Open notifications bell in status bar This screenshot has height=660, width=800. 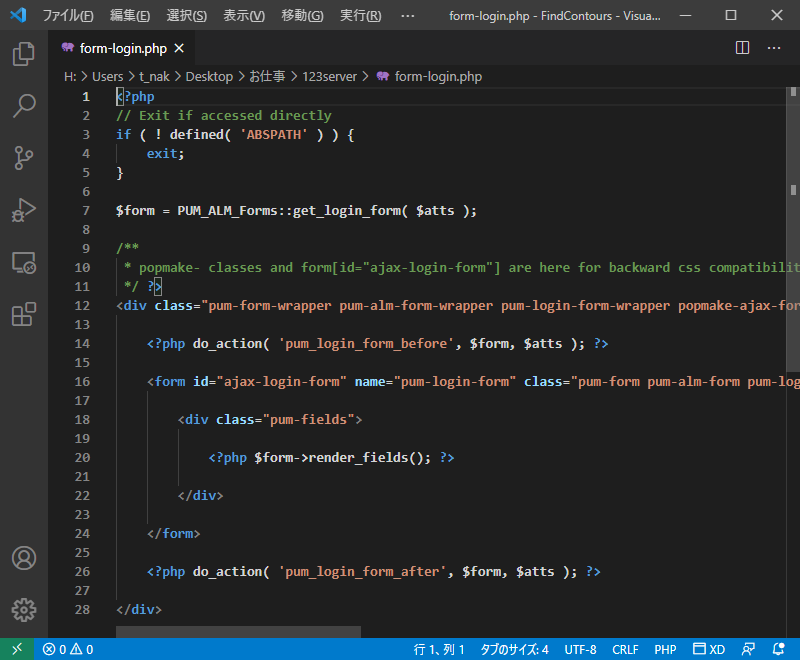point(779,649)
